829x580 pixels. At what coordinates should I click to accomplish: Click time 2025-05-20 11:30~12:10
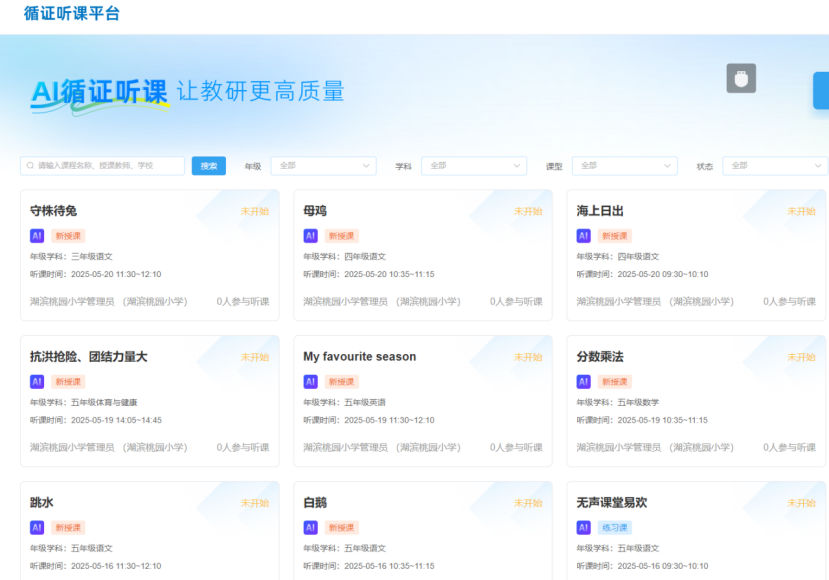tap(116, 274)
